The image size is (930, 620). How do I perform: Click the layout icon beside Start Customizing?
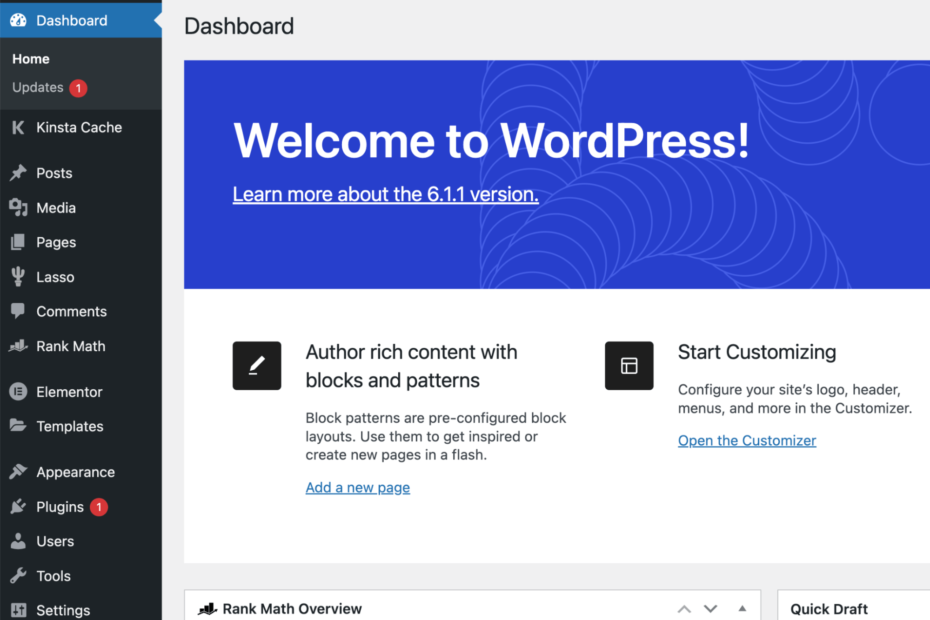pos(629,365)
